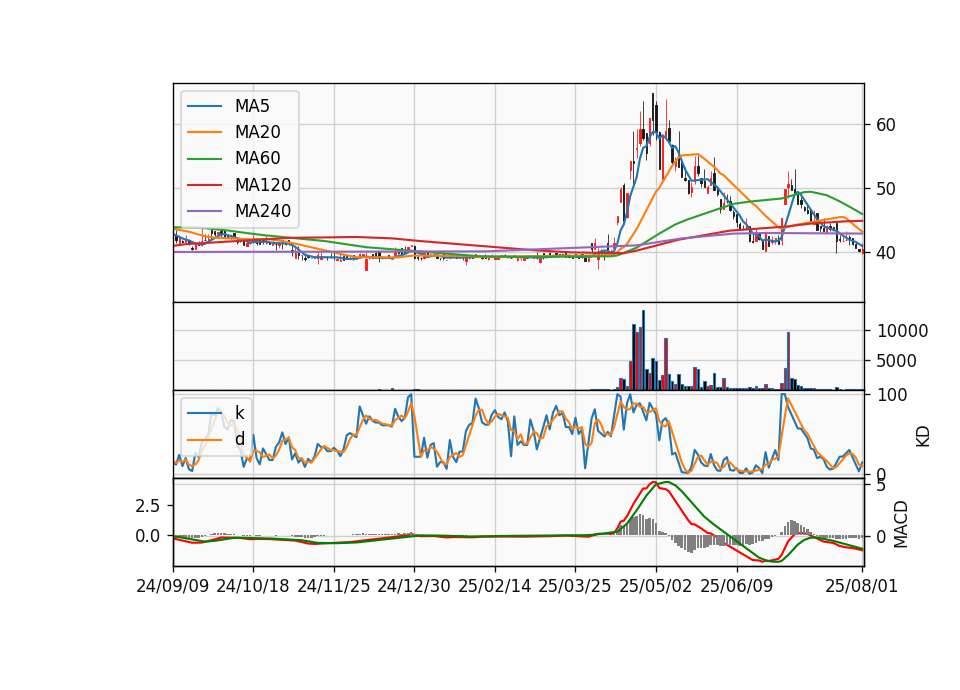Viewport: 960px width, 690px height.
Task: Click the volume axis value 5000
Action: (x=897, y=361)
